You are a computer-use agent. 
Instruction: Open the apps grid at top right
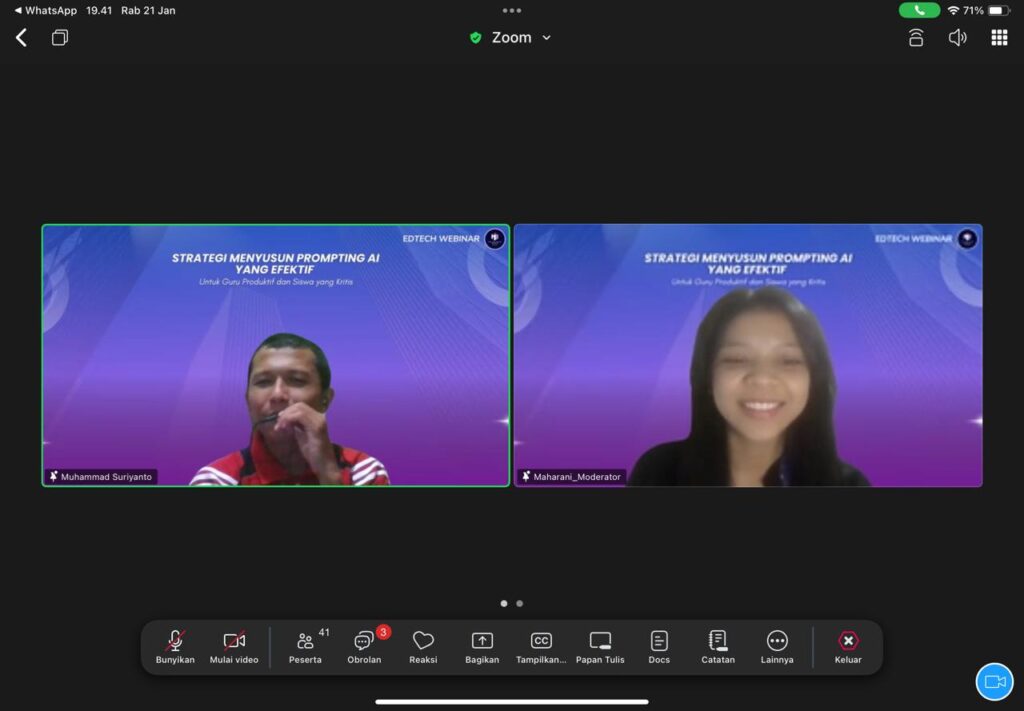[998, 37]
